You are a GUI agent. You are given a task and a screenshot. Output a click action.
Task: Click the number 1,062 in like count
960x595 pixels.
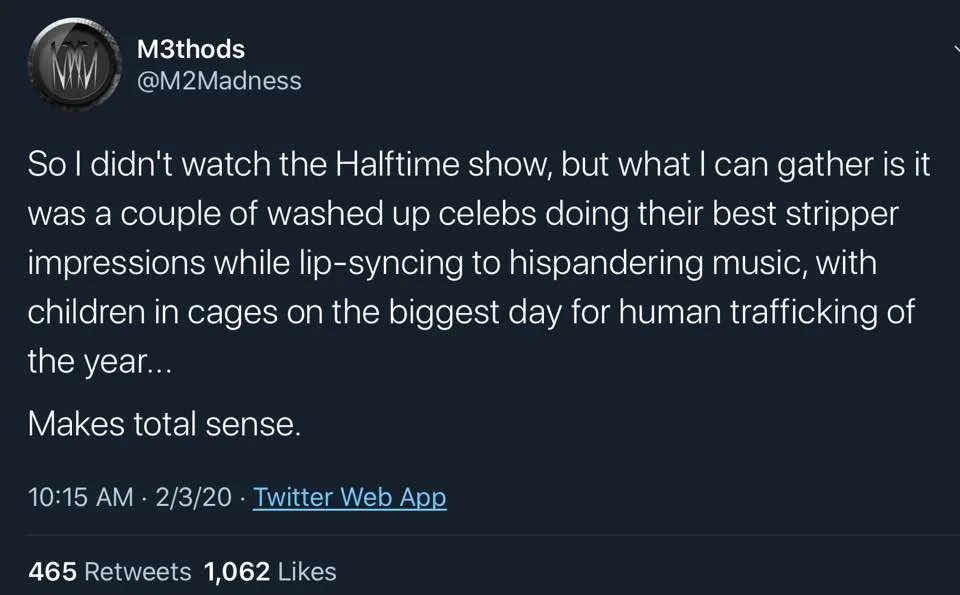pos(236,572)
